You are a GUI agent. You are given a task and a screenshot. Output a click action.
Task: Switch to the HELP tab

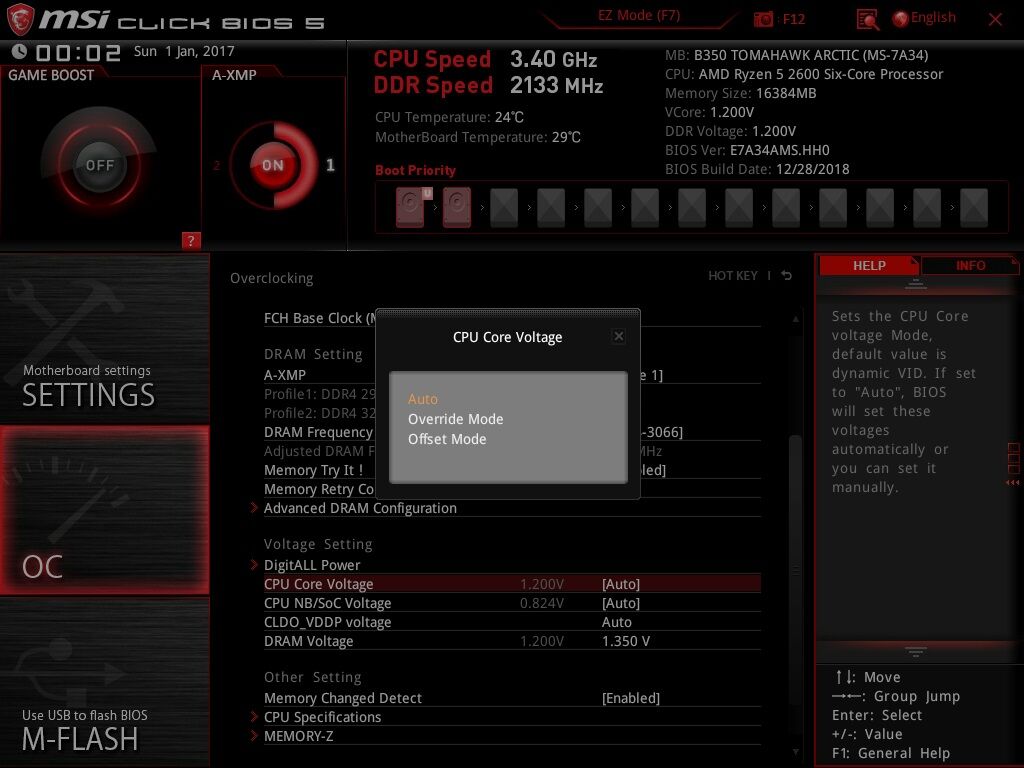(869, 265)
